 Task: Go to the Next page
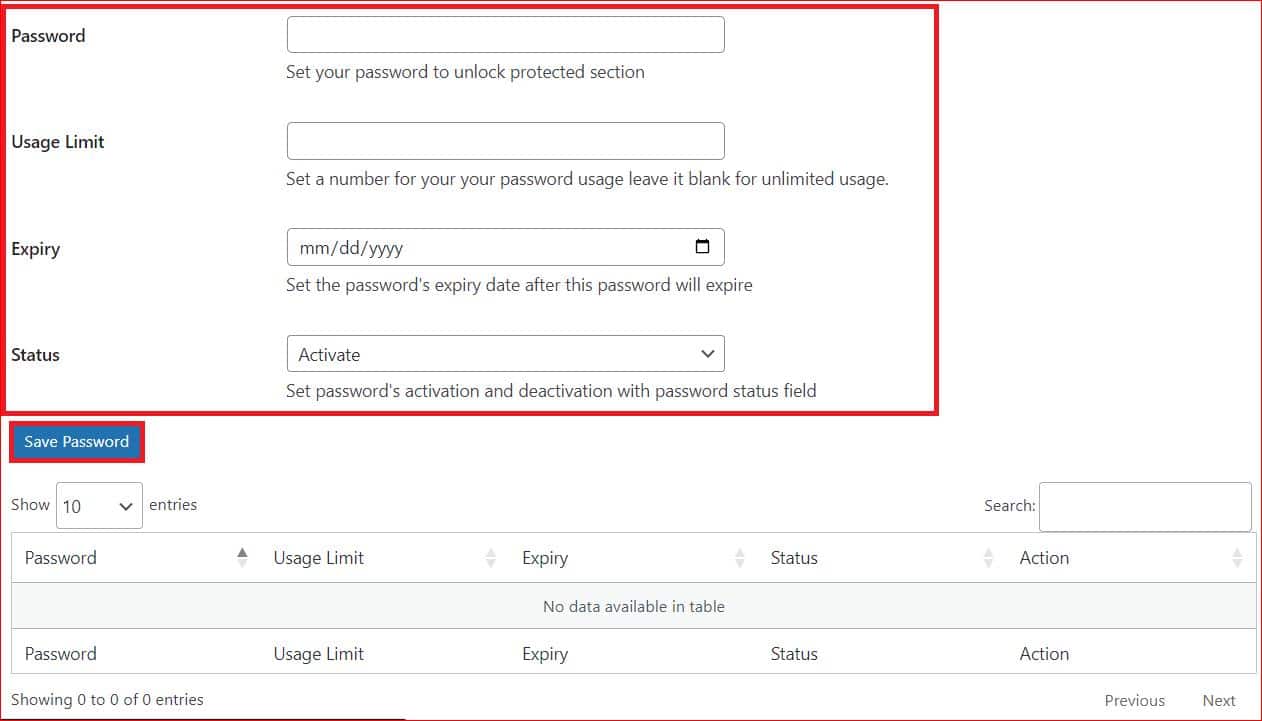(1219, 700)
